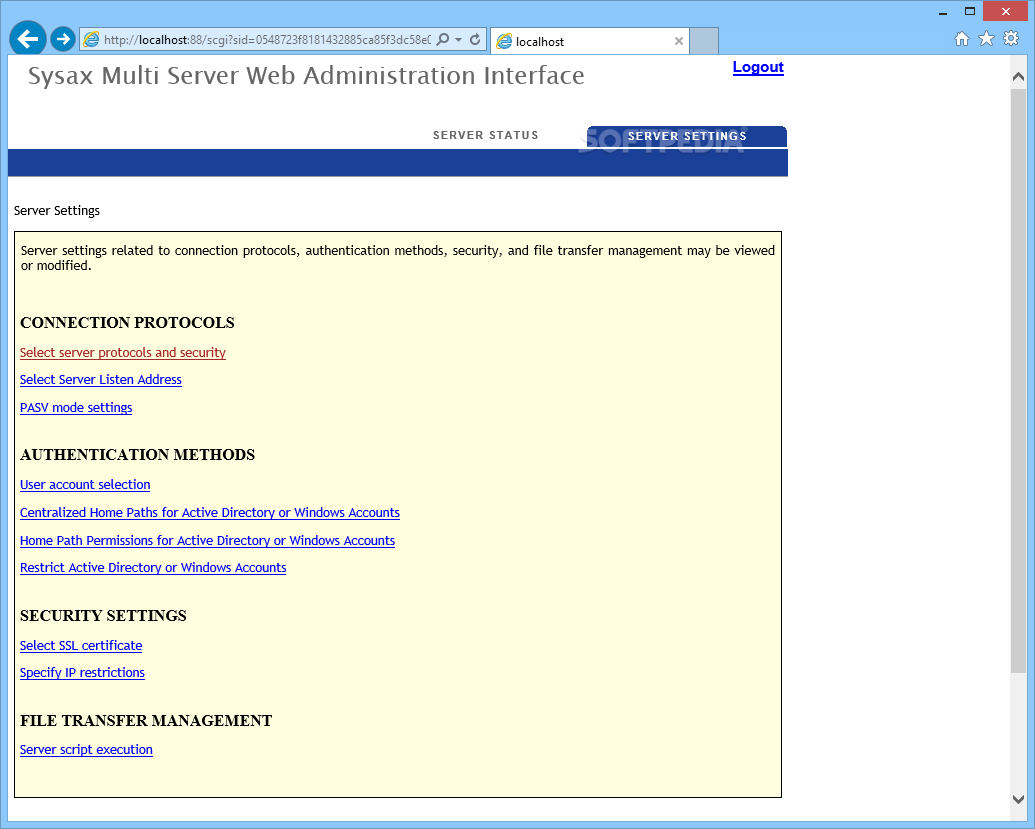Open Restrict Active Directory or Windows Accounts
This screenshot has width=1035, height=829.
(153, 568)
